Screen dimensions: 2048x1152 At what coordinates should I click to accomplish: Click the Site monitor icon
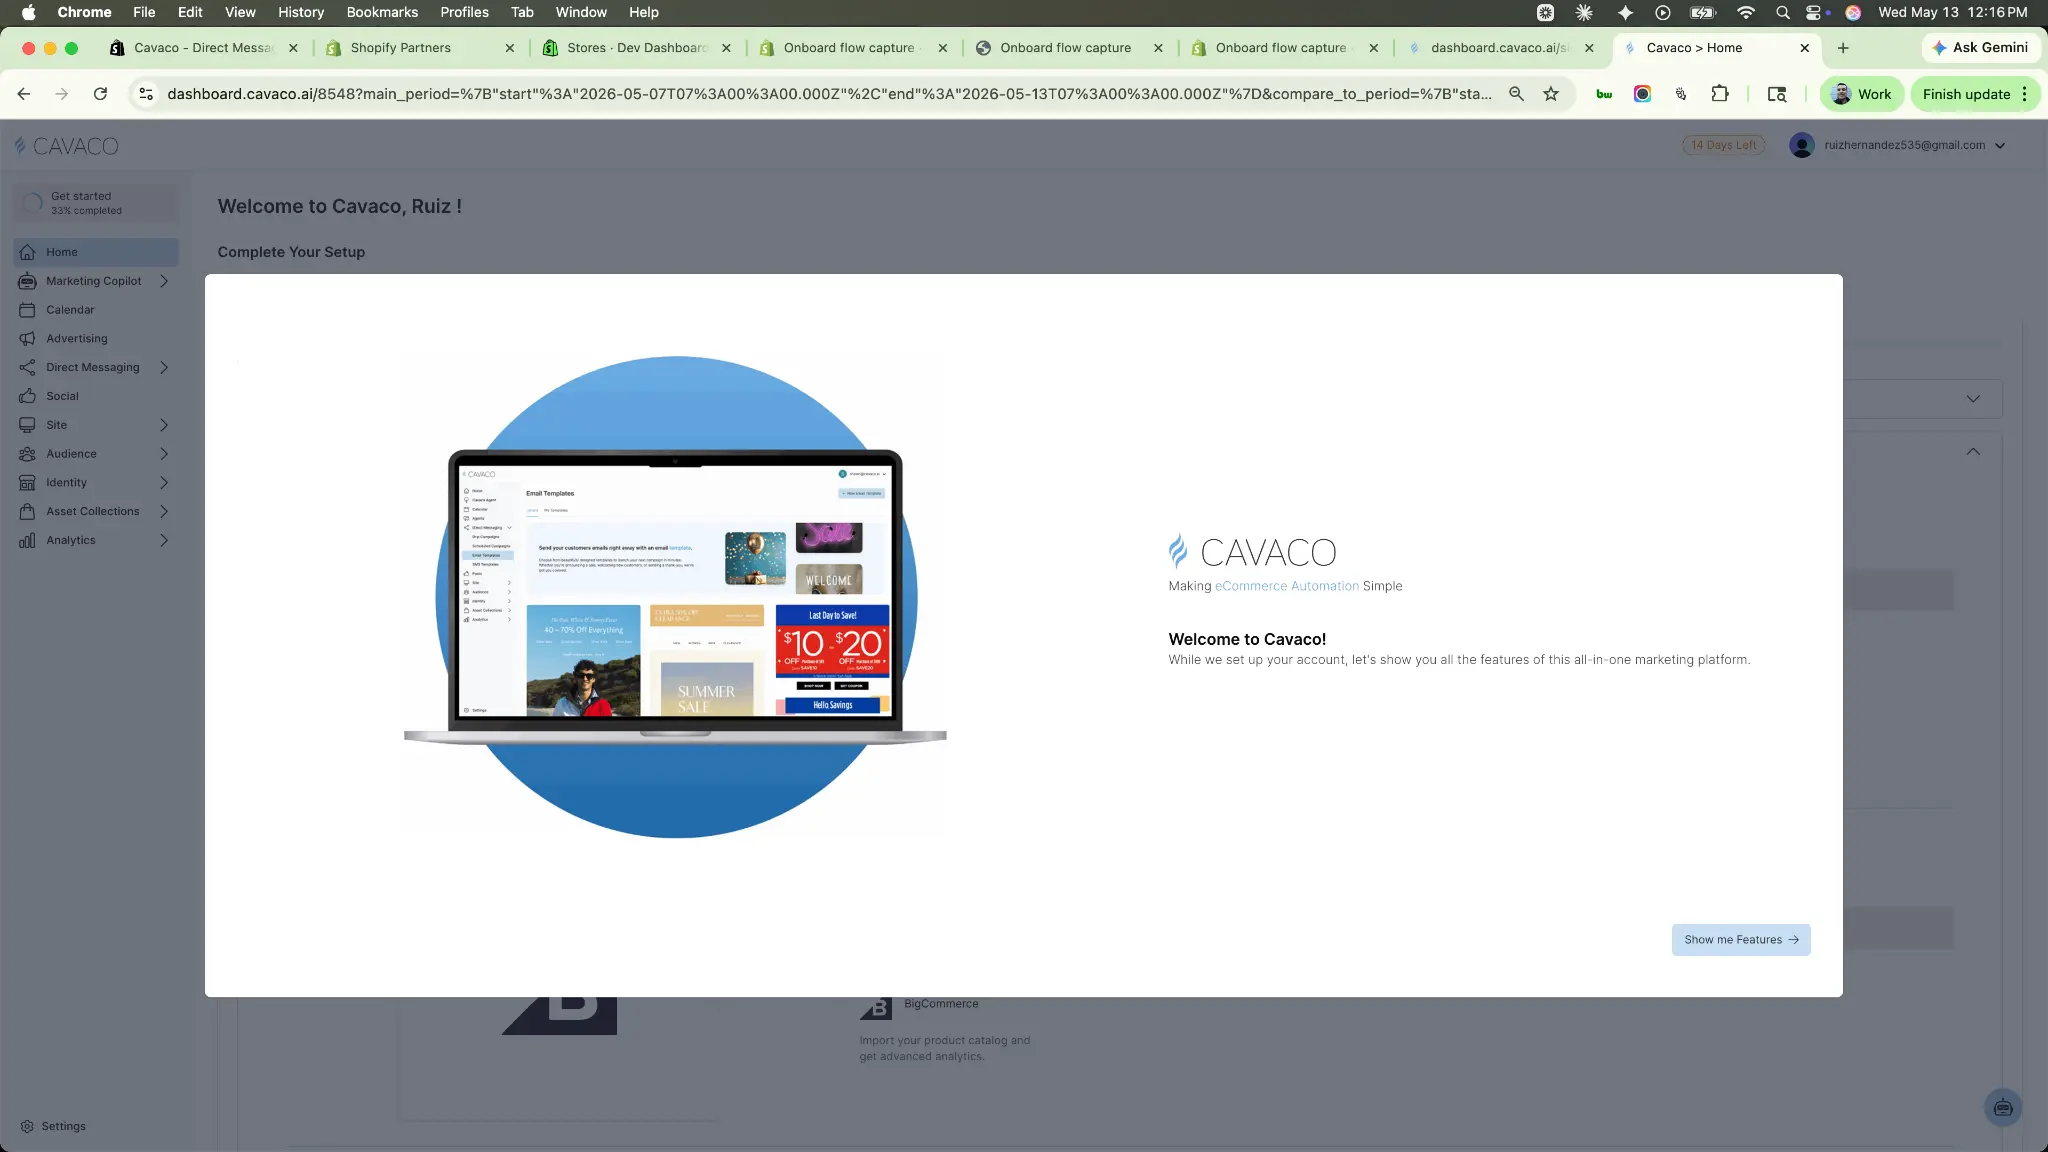point(27,425)
